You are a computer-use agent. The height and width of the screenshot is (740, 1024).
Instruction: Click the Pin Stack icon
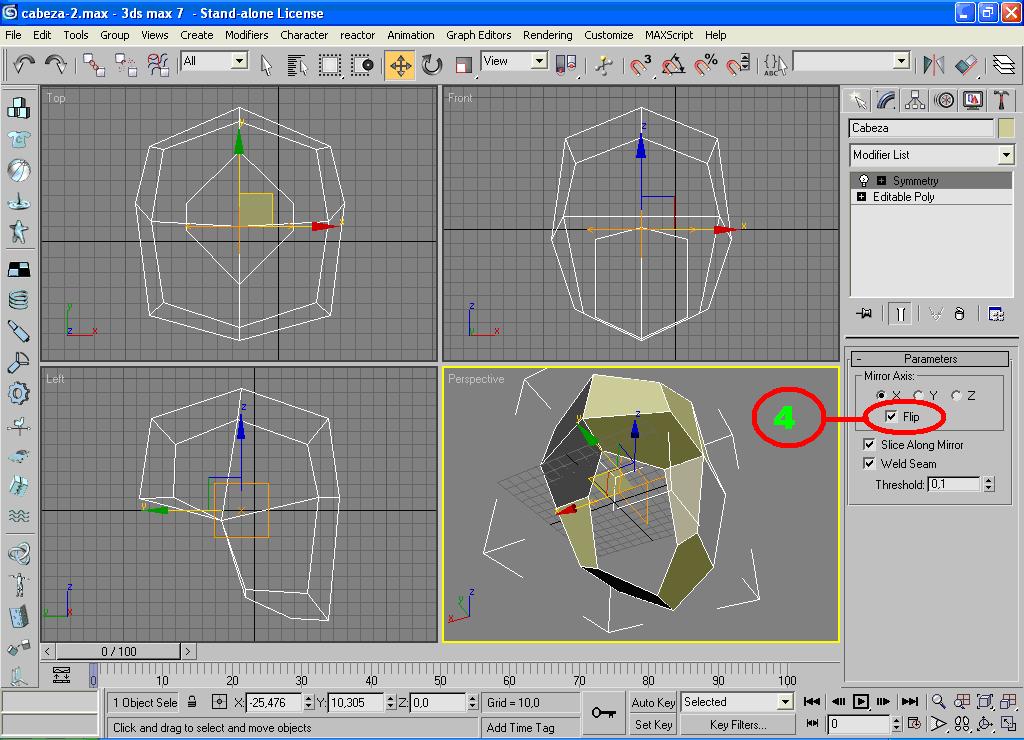pyautogui.click(x=864, y=314)
